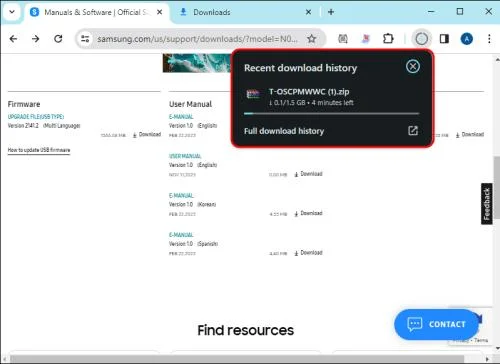Image resolution: width=500 pixels, height=364 pixels.
Task: Download the USER MANUAL English file
Action: tap(308, 174)
